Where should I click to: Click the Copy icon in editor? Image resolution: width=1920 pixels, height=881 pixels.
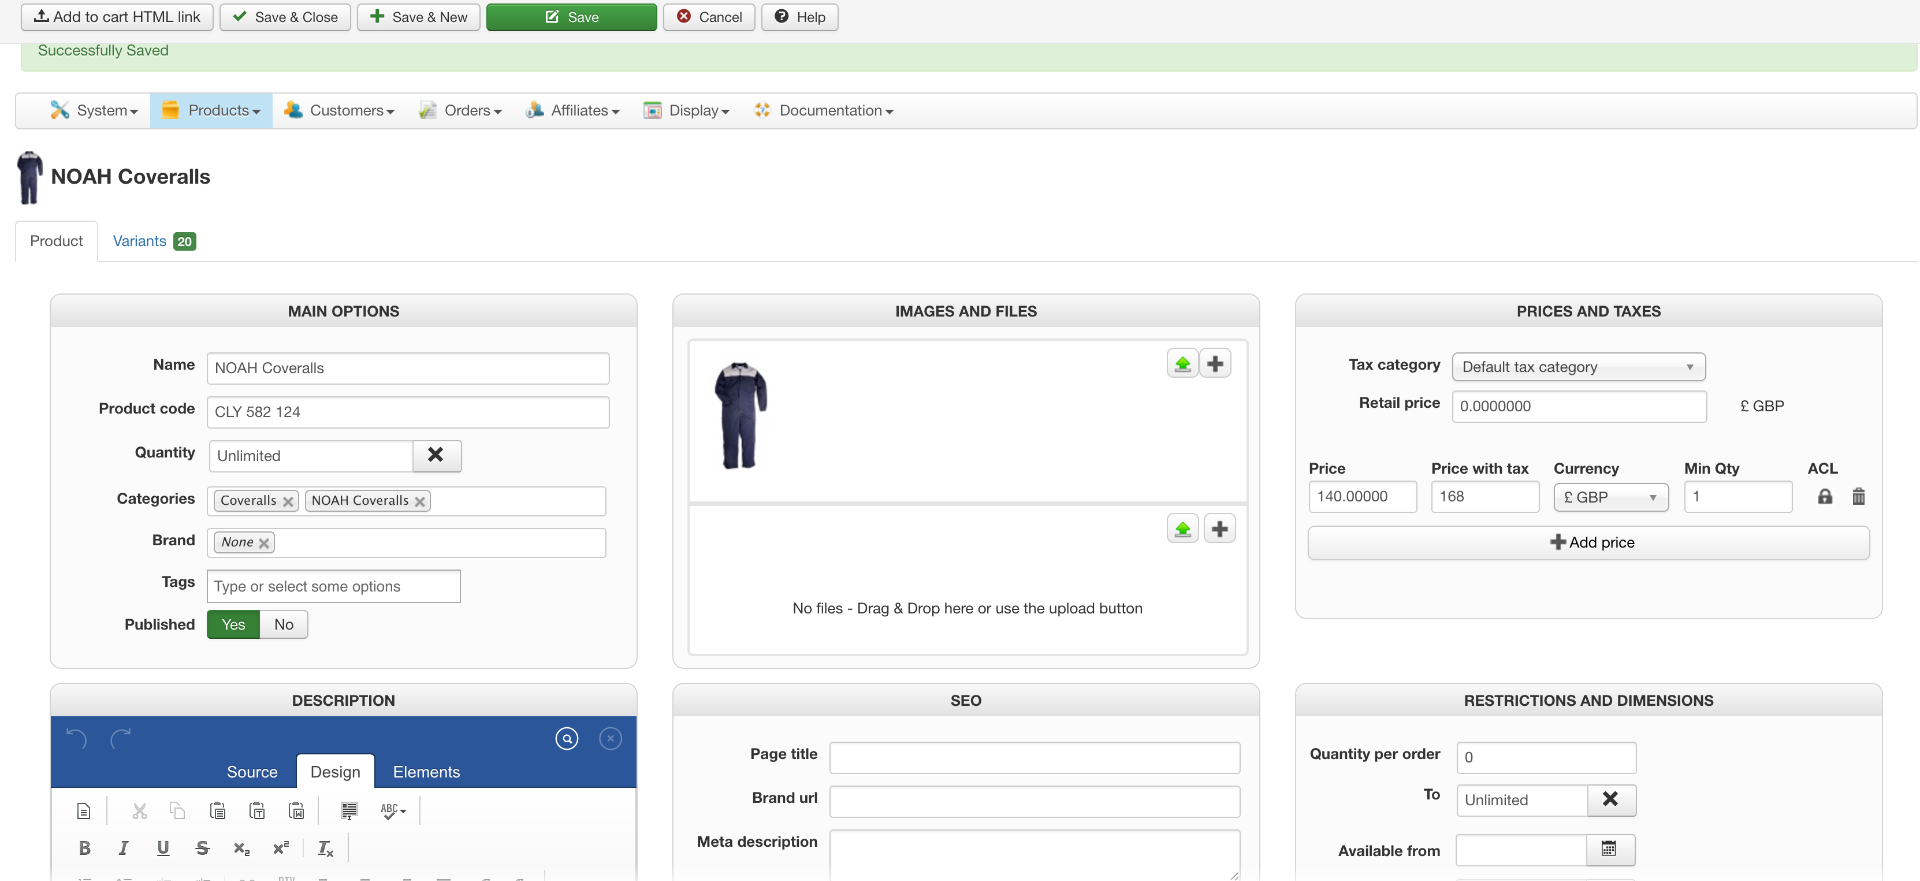pyautogui.click(x=178, y=811)
